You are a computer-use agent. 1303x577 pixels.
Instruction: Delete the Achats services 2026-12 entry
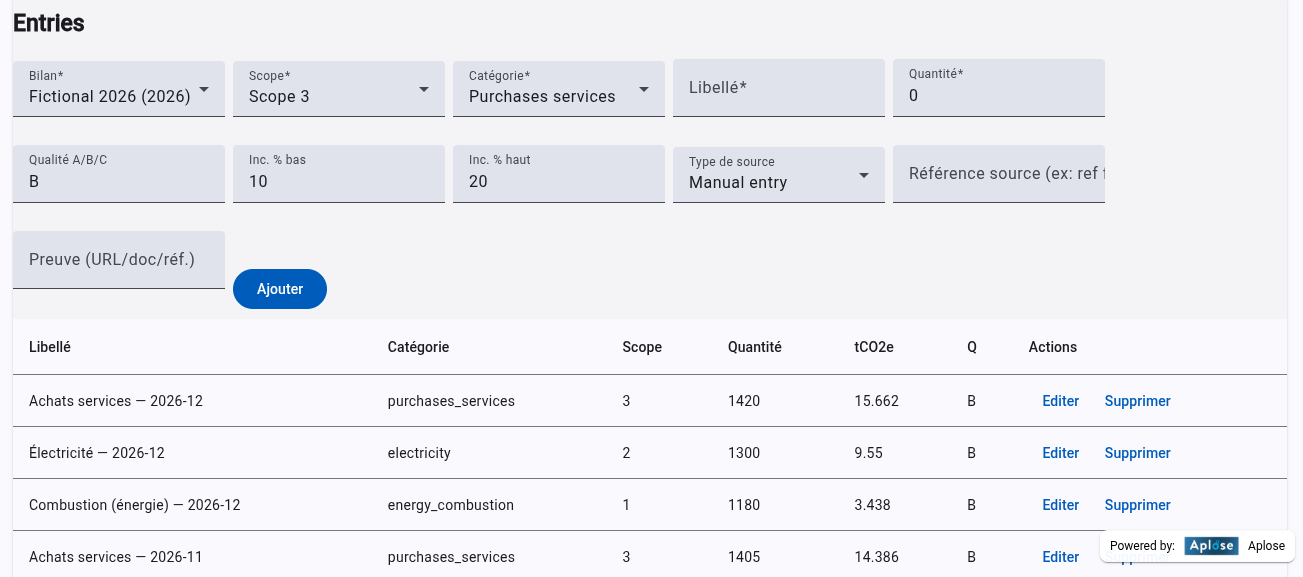(1137, 401)
